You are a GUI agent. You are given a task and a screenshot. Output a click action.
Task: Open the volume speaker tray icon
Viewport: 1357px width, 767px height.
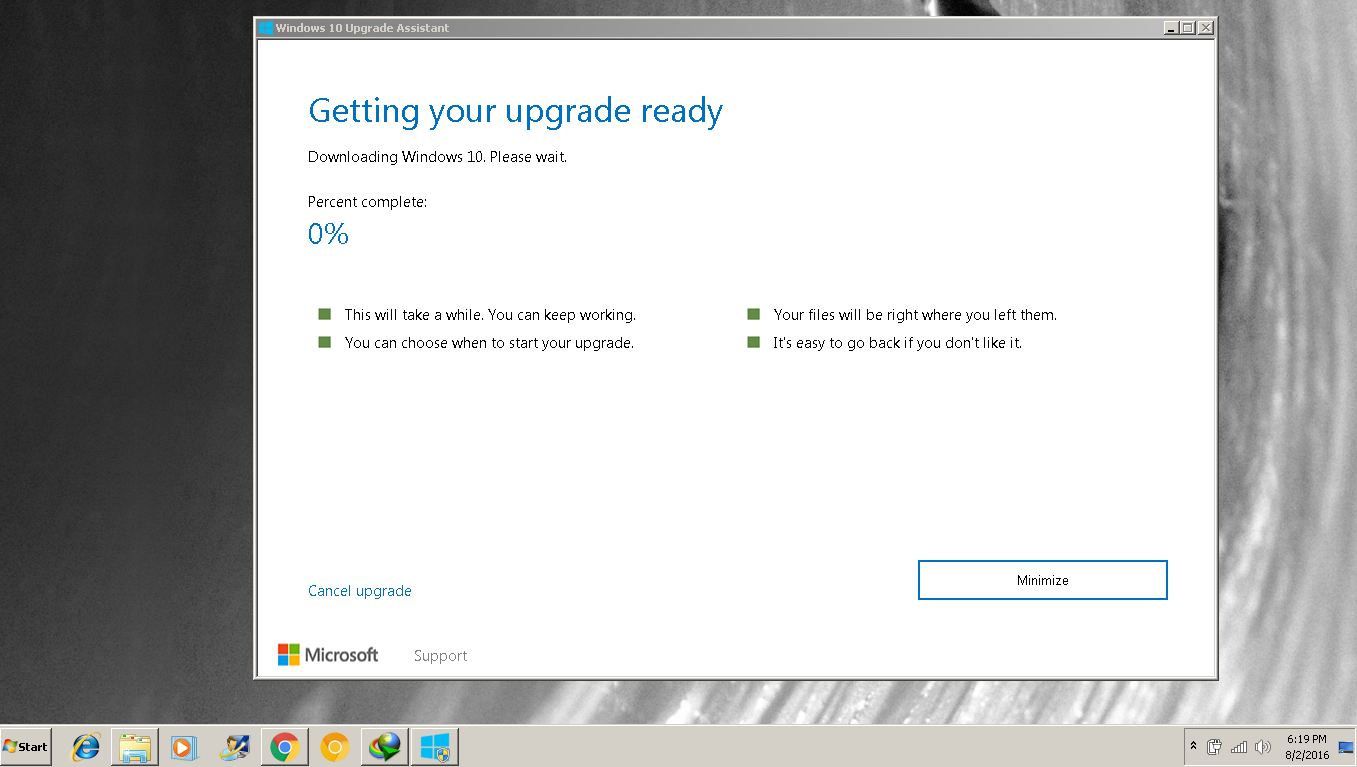tap(1263, 747)
